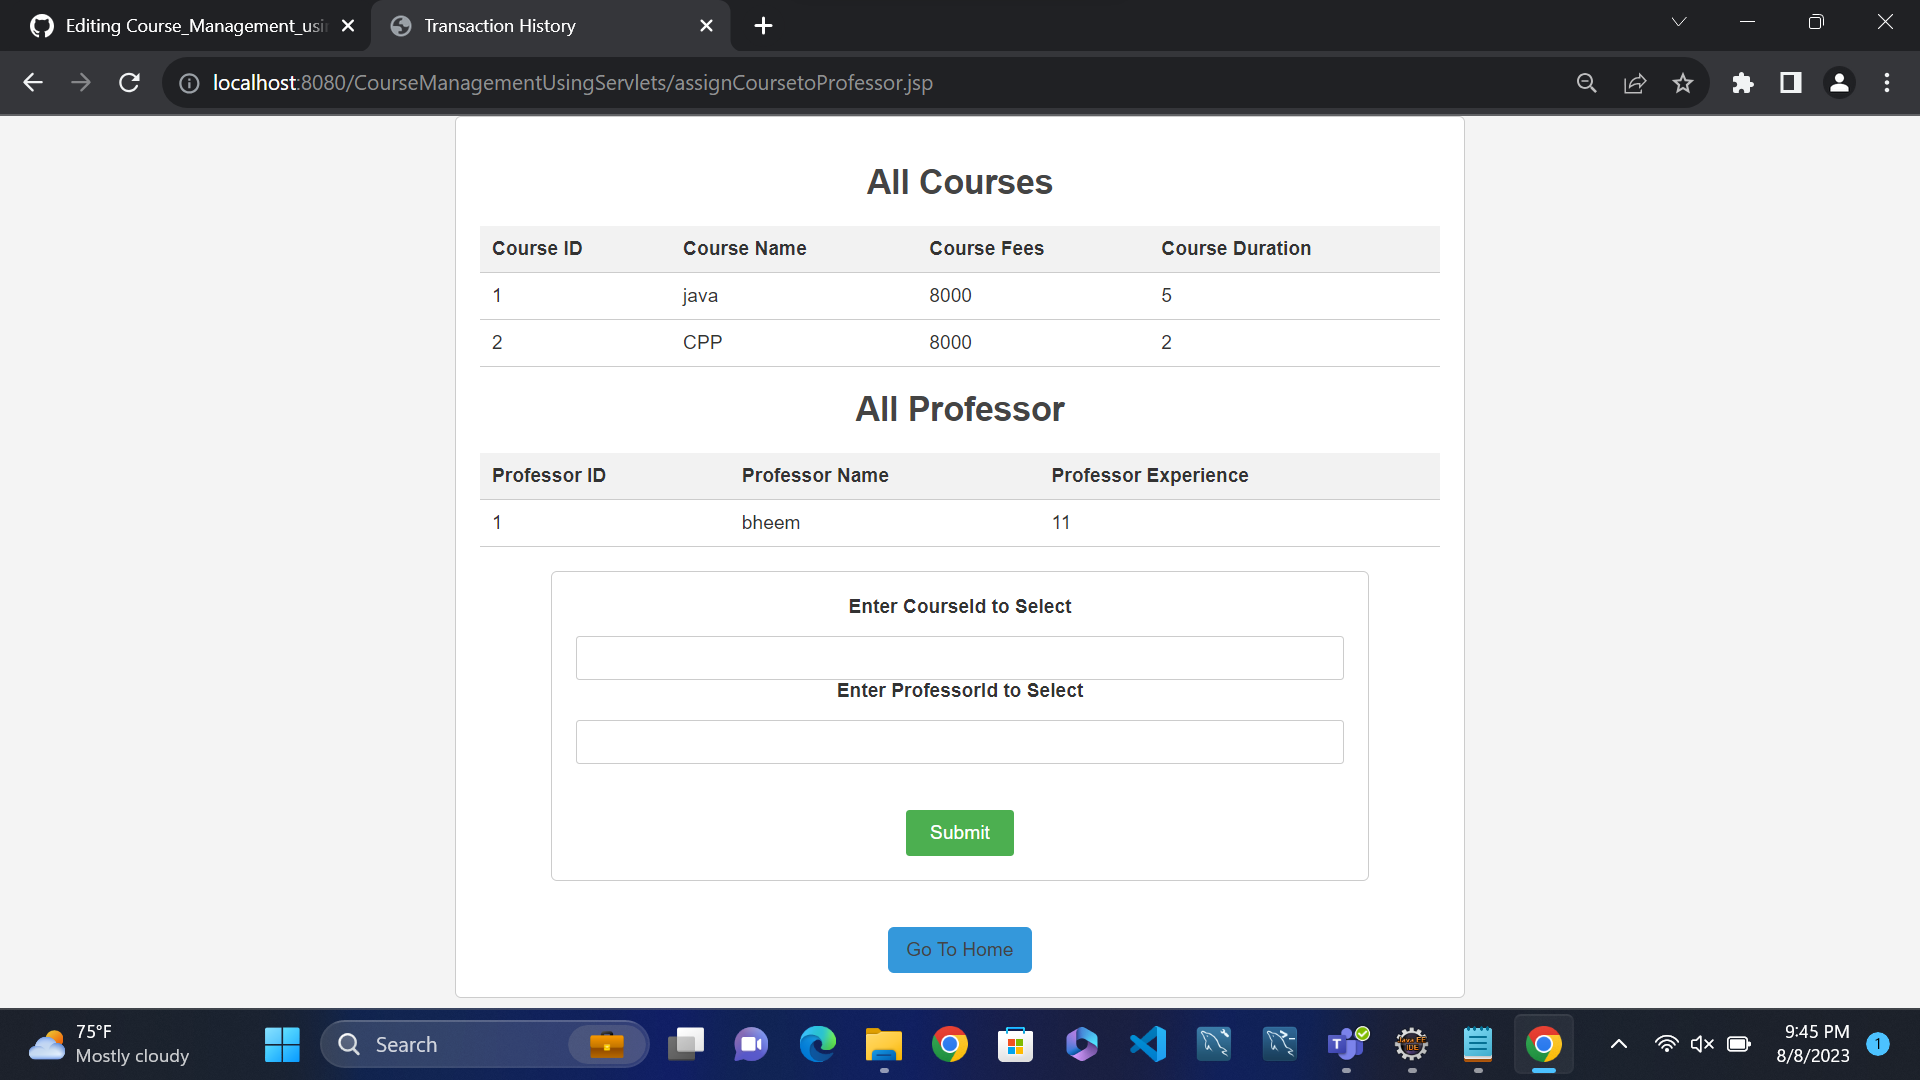Image resolution: width=1920 pixels, height=1080 pixels.
Task: Click the Go To Home button
Action: (959, 949)
